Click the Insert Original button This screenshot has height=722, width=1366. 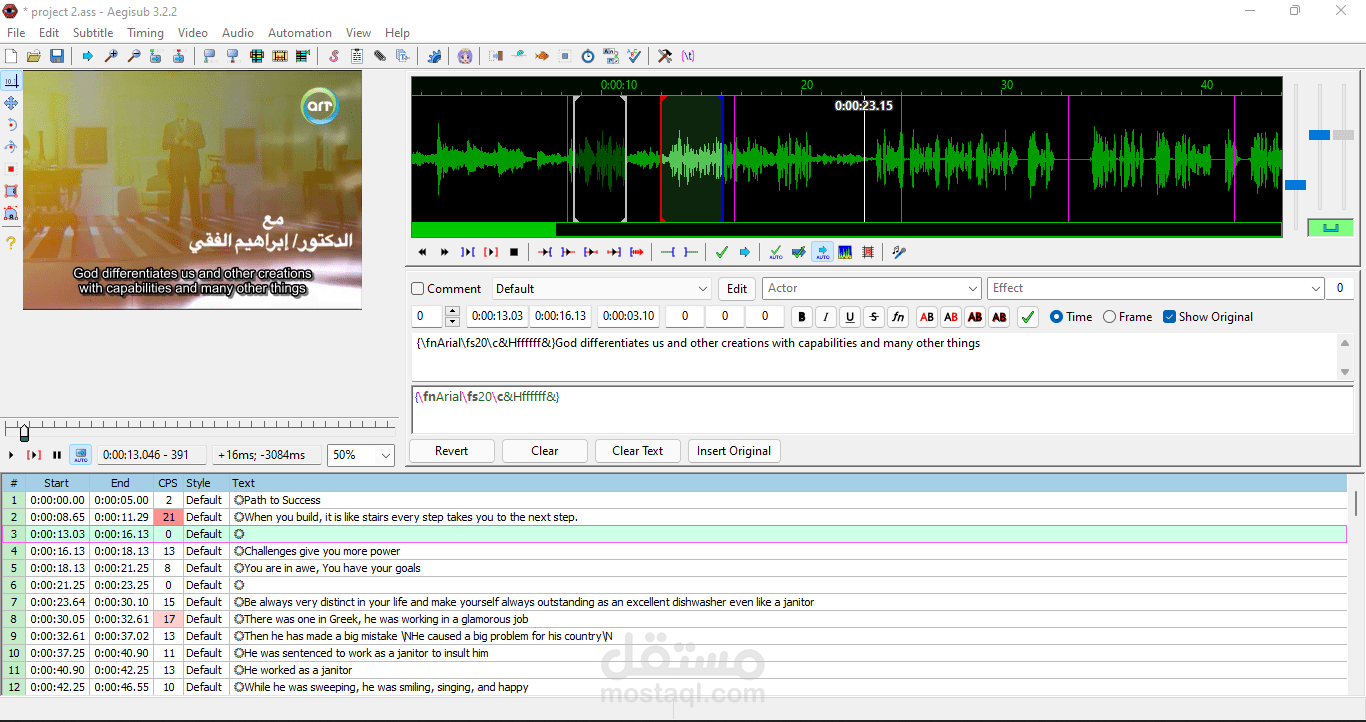[x=734, y=451]
